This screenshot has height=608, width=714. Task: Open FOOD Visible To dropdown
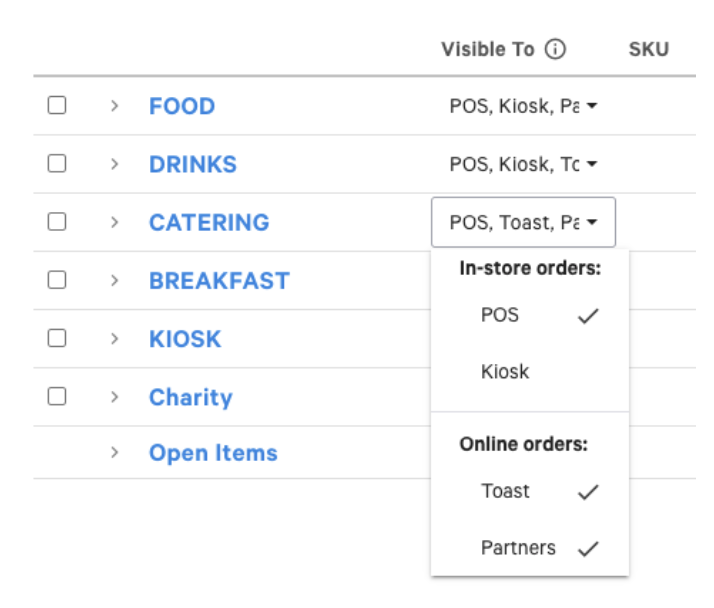[x=523, y=106]
